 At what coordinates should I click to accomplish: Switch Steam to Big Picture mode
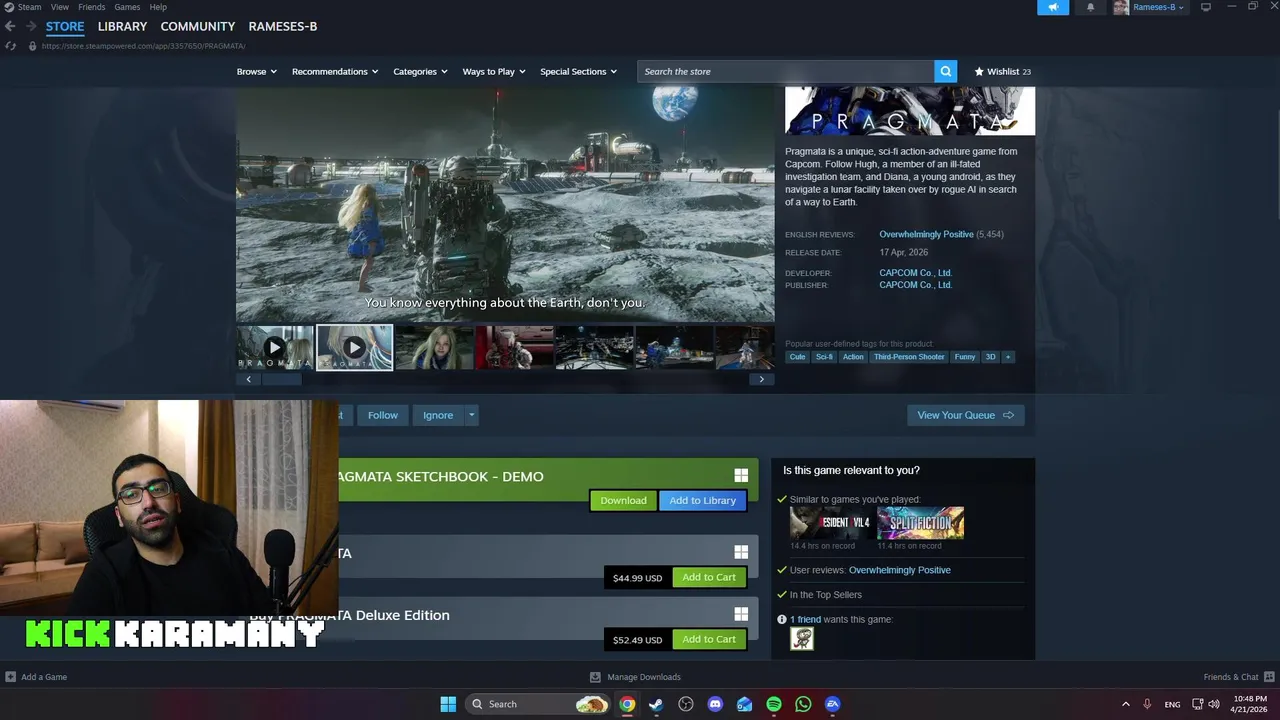(1206, 7)
